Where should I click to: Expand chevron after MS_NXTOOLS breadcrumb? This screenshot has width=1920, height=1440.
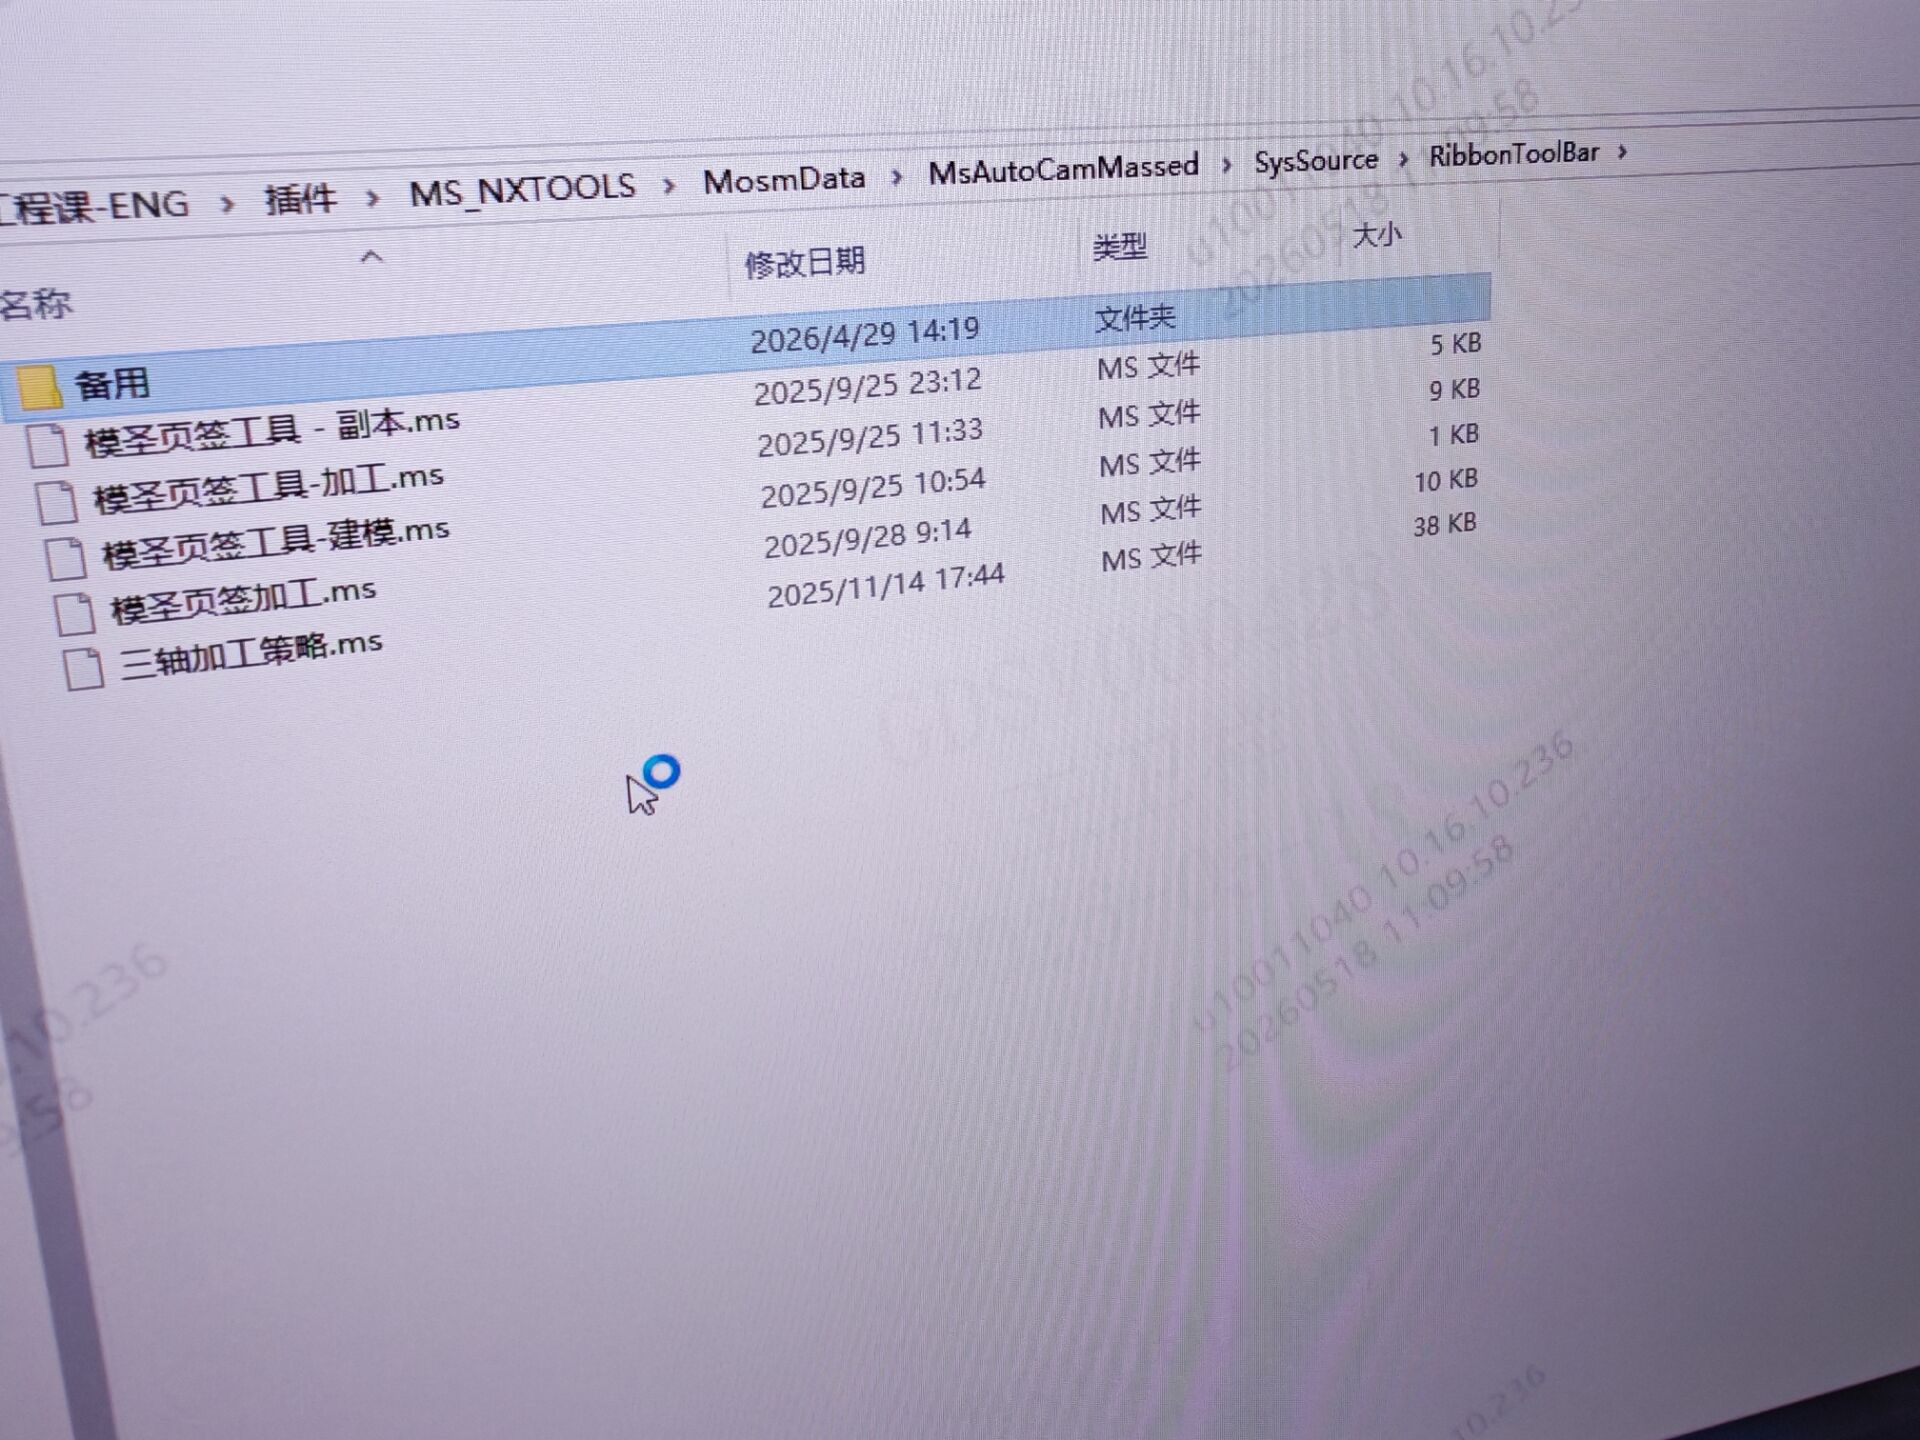tap(669, 185)
